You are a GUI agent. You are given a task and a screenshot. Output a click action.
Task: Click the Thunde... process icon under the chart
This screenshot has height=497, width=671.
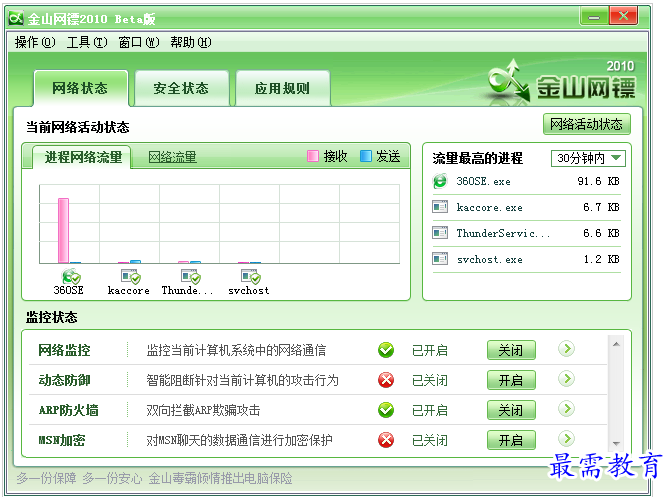(x=190, y=277)
